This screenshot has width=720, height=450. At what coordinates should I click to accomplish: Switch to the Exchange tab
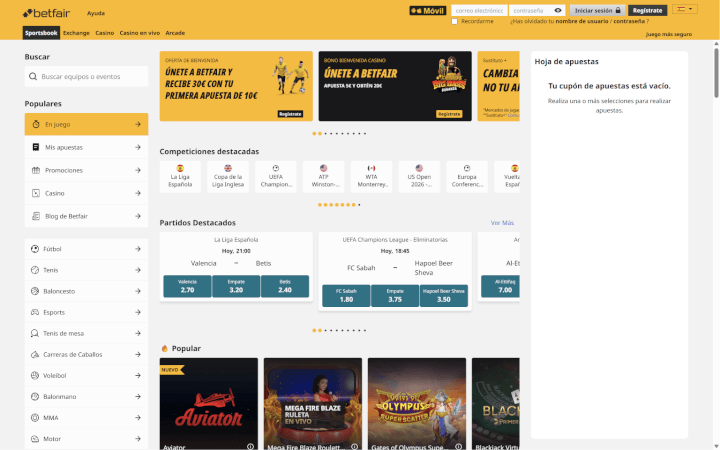pos(76,33)
